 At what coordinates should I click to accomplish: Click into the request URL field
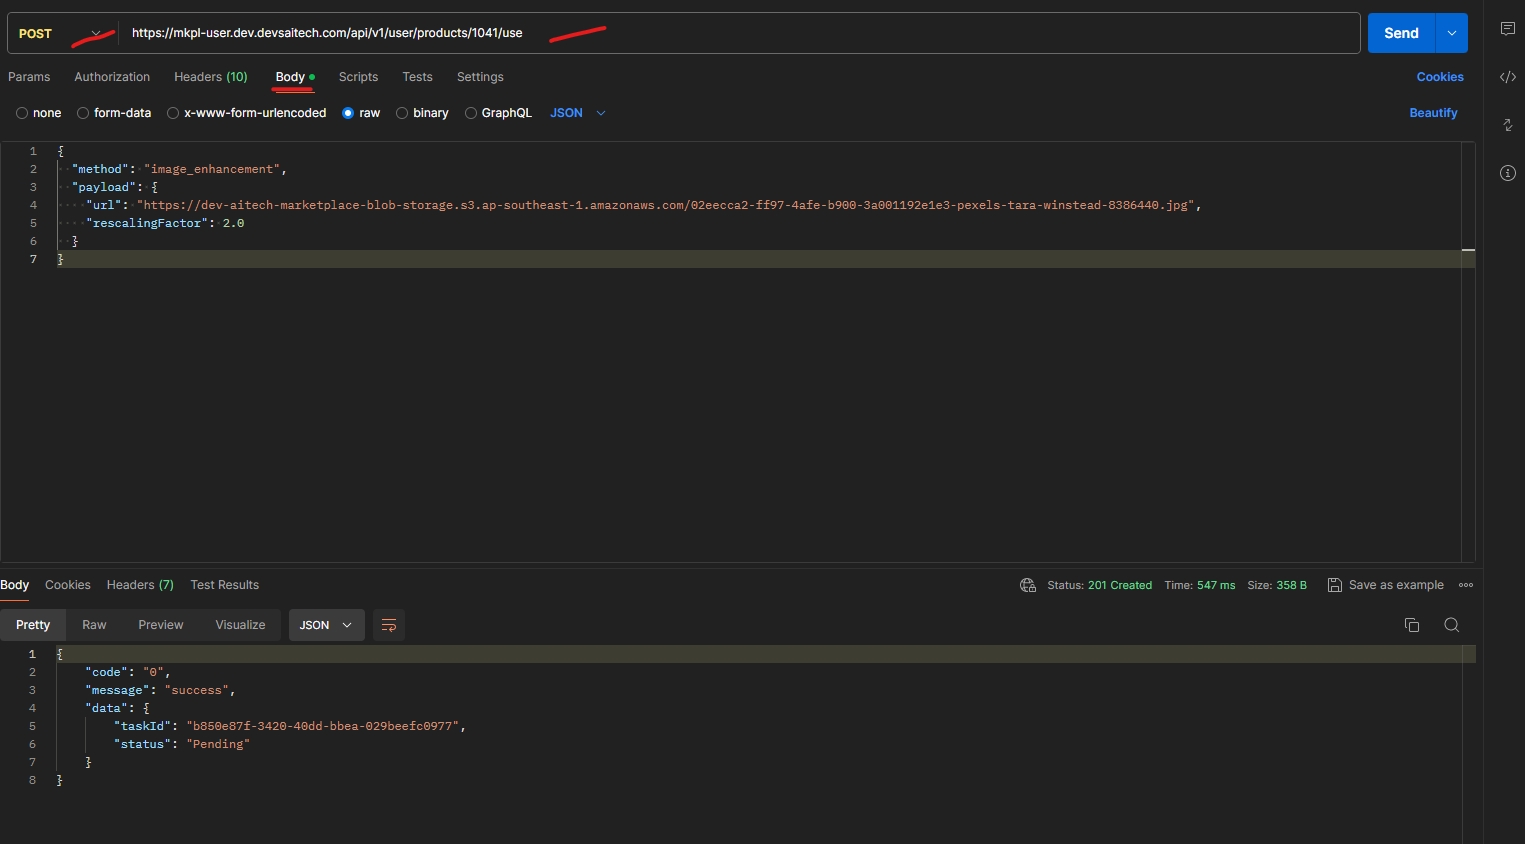point(740,33)
